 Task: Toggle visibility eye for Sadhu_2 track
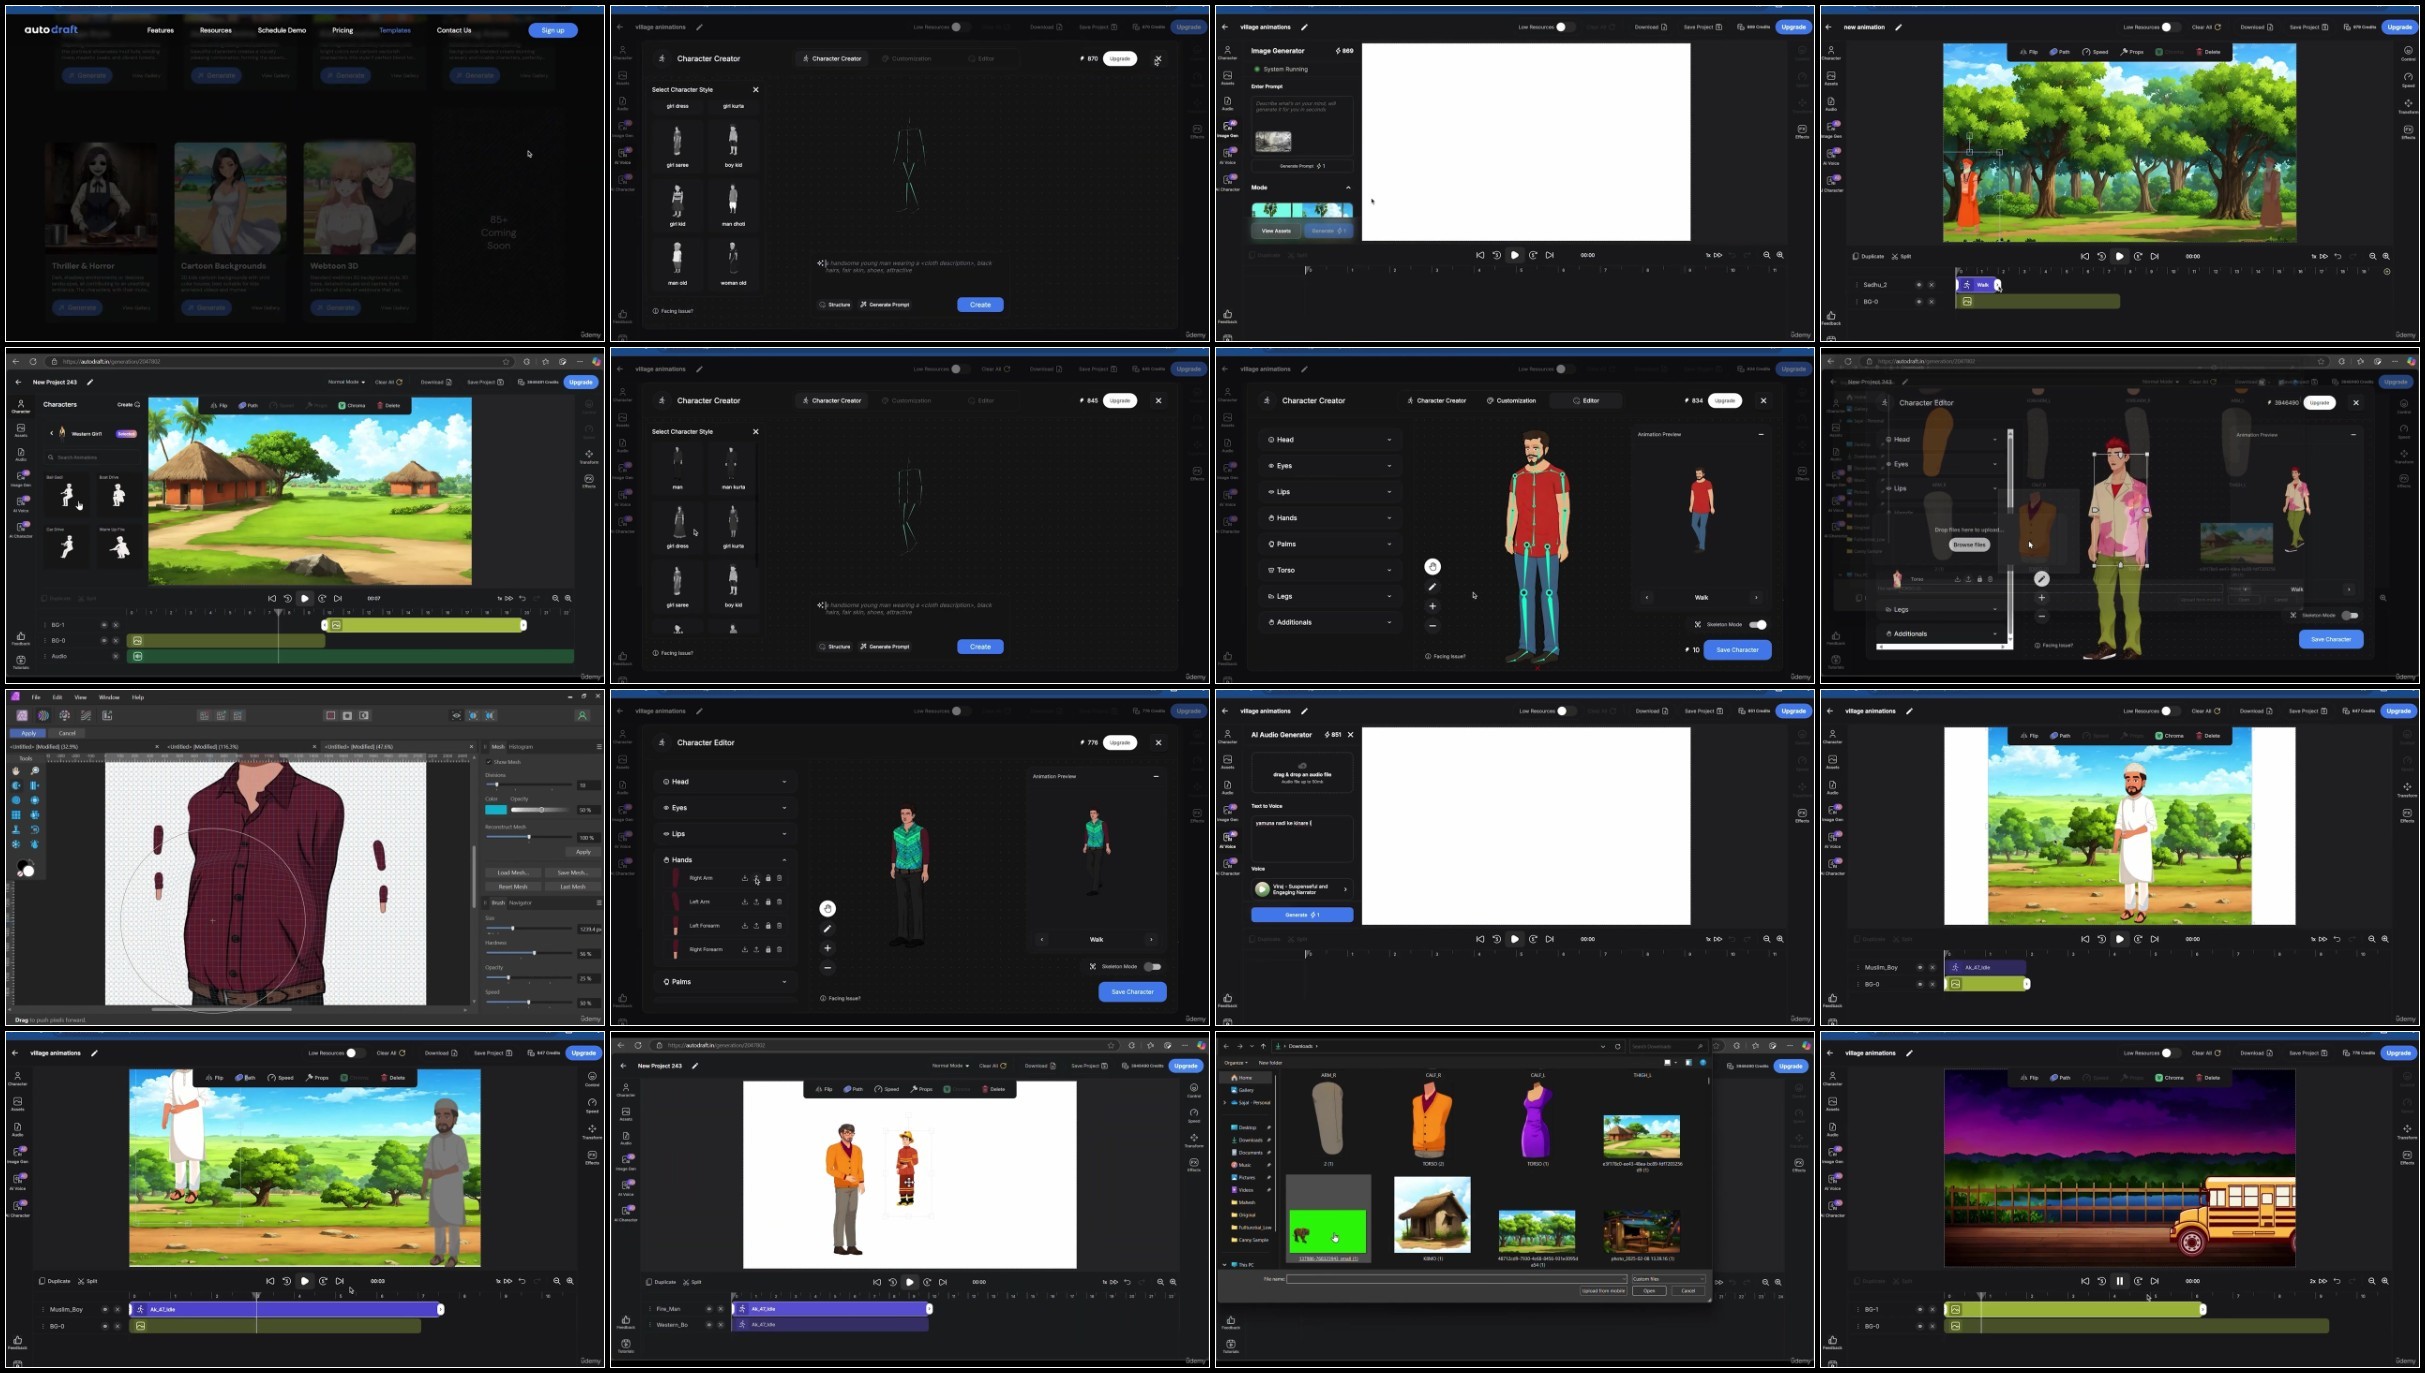1919,285
